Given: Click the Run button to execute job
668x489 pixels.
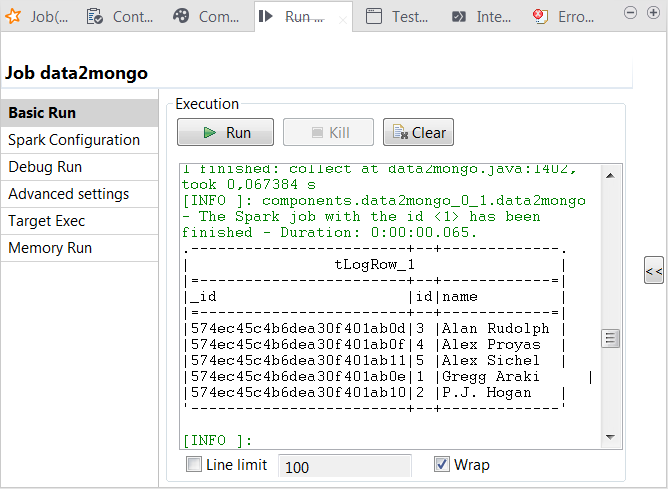Looking at the screenshot, I should 226,132.
